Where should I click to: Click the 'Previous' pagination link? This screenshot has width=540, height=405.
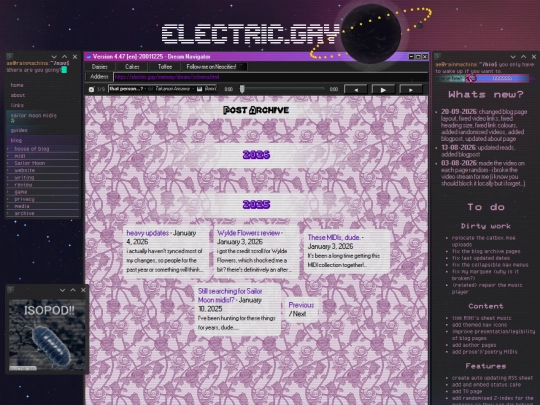(301, 305)
